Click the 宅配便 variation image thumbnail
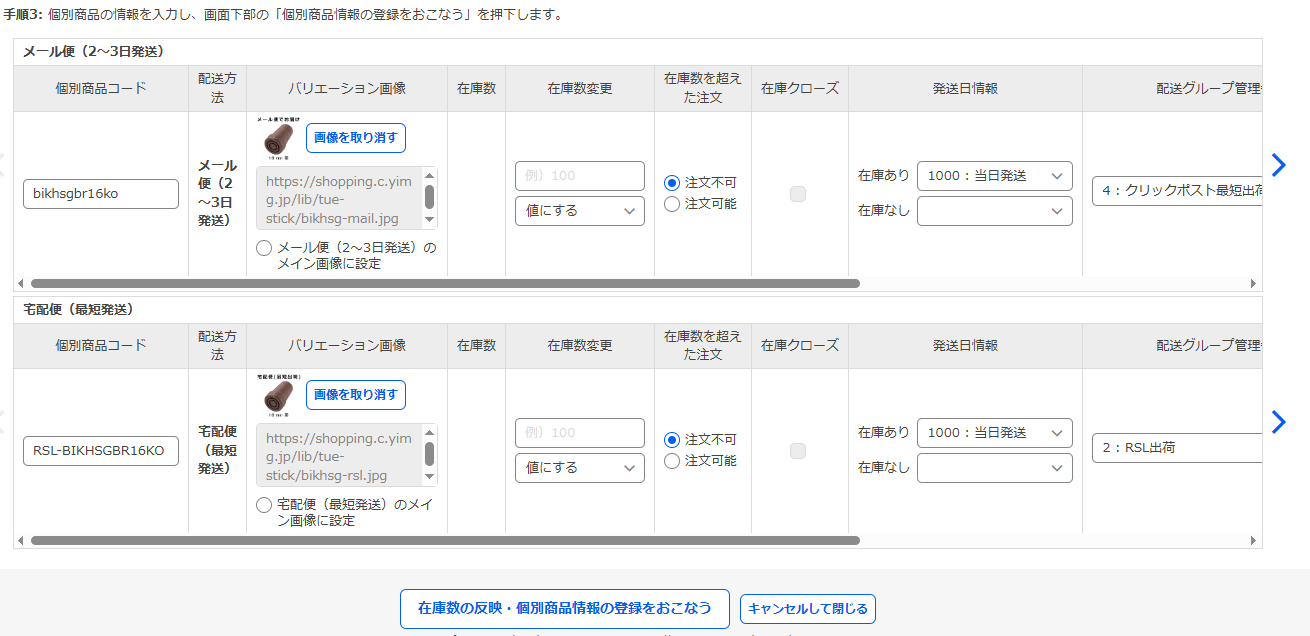The image size is (1310, 636). tap(277, 395)
